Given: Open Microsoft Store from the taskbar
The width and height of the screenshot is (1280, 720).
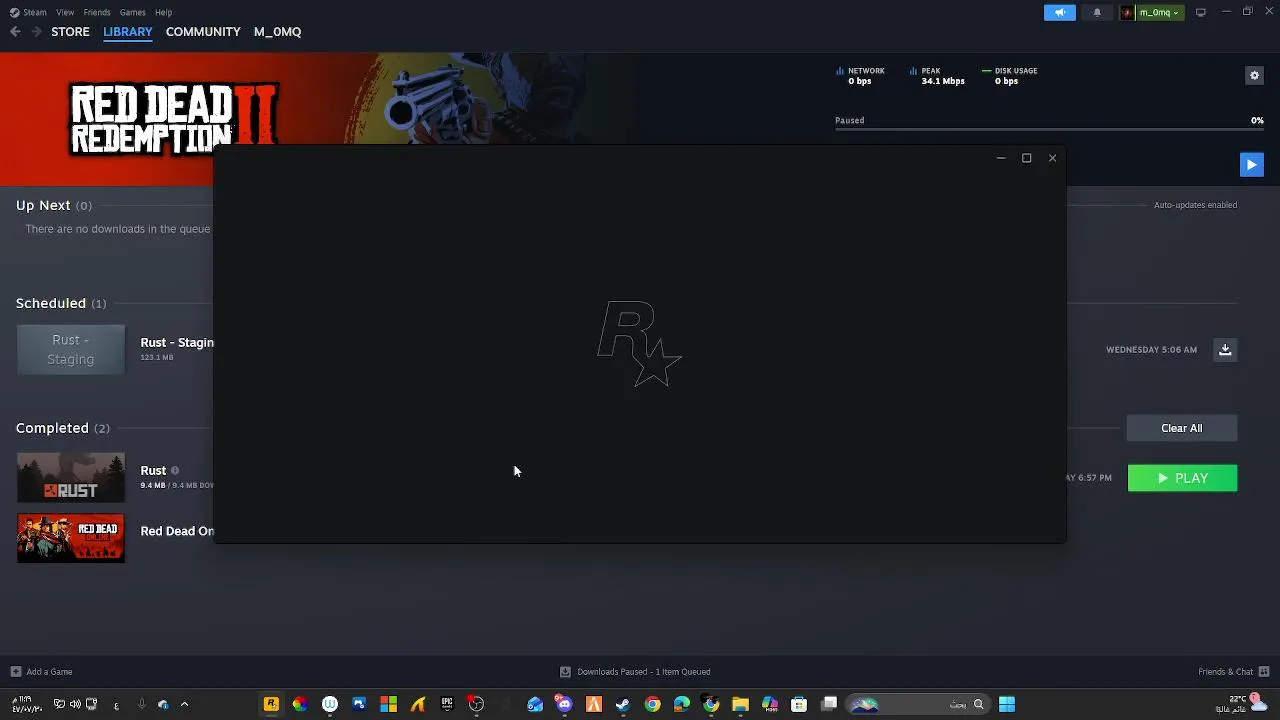Looking at the screenshot, I should (x=799, y=704).
